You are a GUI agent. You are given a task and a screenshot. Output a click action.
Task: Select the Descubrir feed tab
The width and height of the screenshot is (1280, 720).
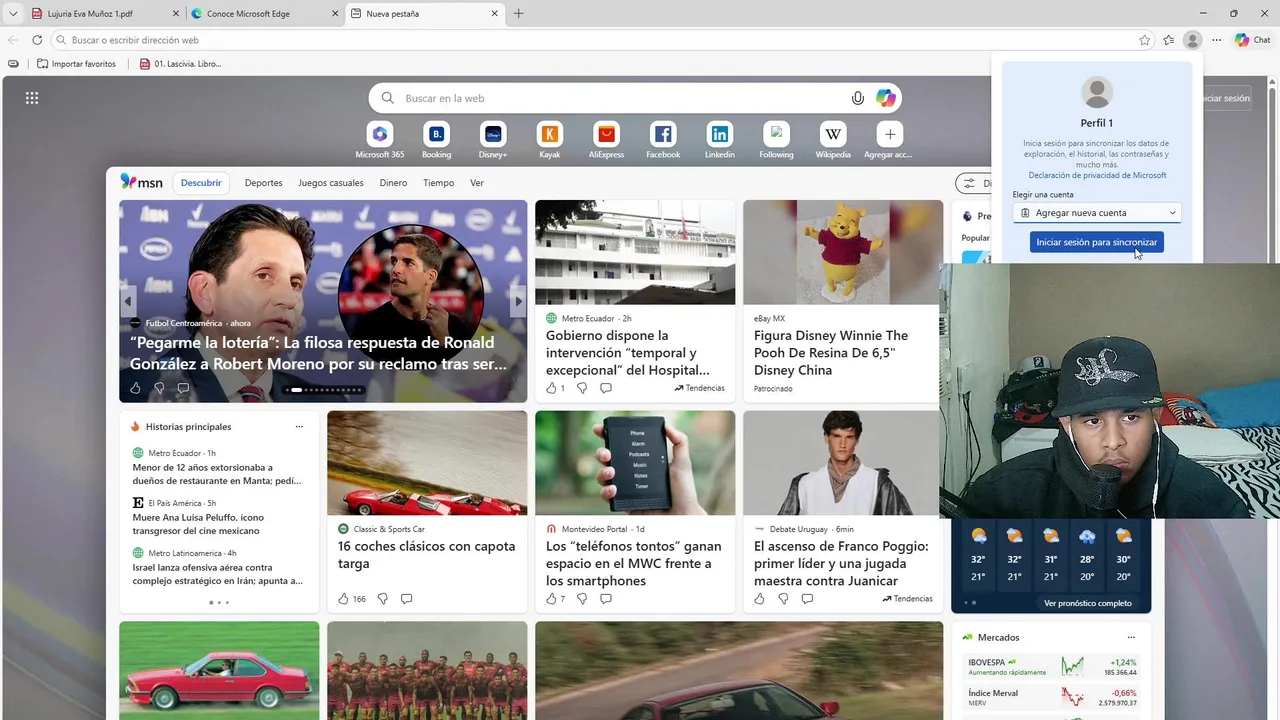(x=201, y=183)
